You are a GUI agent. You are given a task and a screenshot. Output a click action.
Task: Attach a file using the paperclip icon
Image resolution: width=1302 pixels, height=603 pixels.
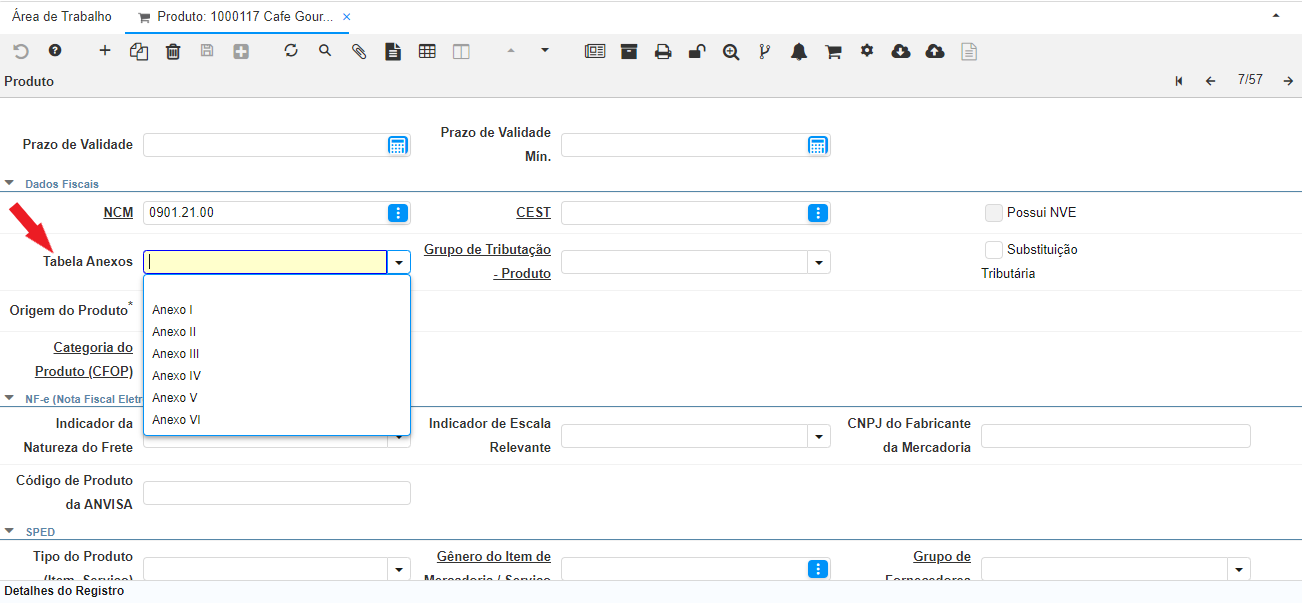pyautogui.click(x=358, y=50)
